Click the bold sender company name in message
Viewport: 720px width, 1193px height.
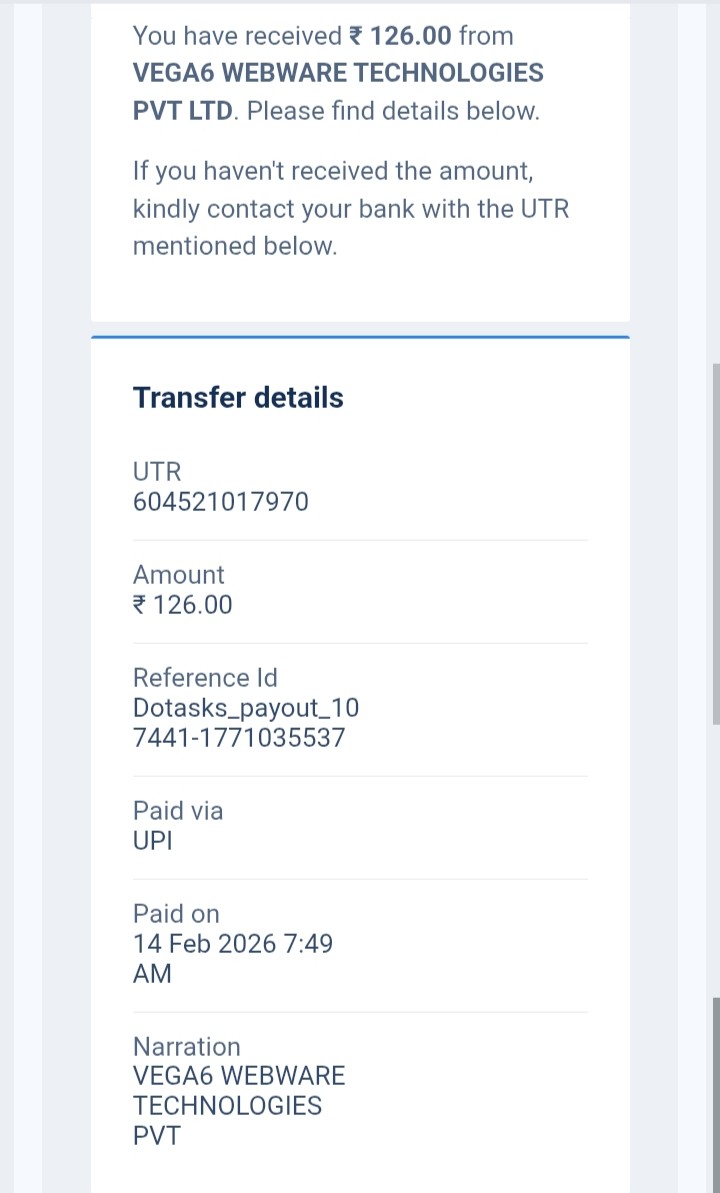pyautogui.click(x=338, y=73)
